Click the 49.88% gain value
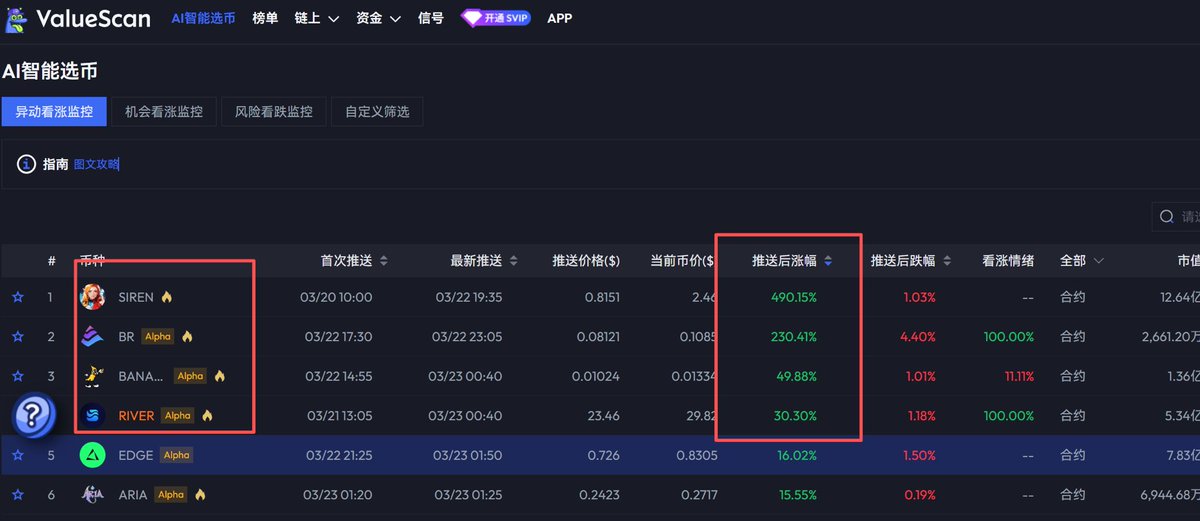The height and width of the screenshot is (521, 1200). pyautogui.click(x=797, y=376)
